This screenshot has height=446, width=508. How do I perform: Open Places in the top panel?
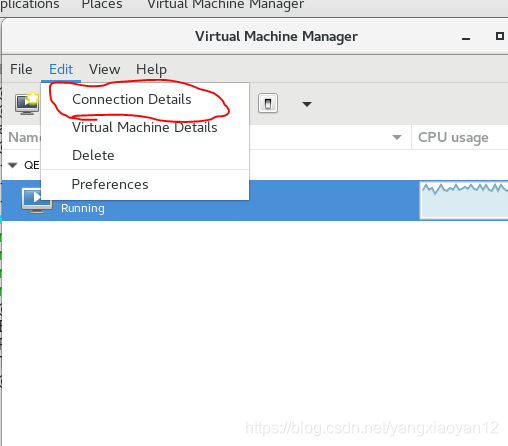point(102,5)
